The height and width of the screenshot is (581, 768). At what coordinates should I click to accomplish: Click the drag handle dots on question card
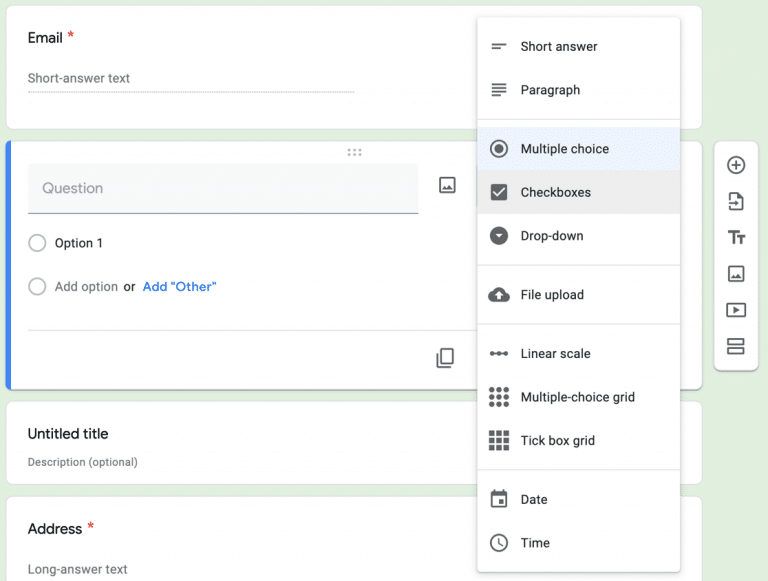pyautogui.click(x=355, y=152)
